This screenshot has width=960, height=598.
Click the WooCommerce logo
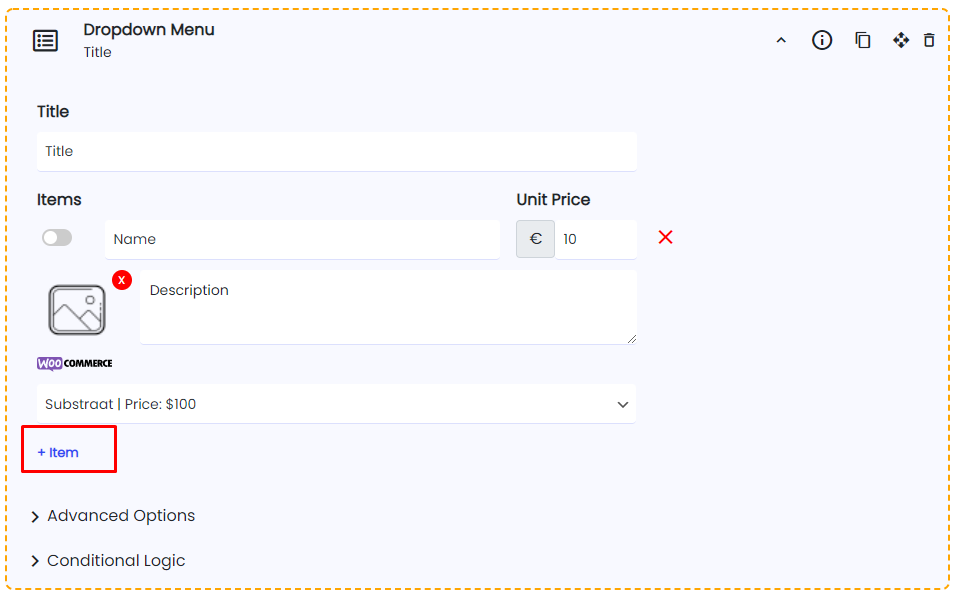[75, 364]
